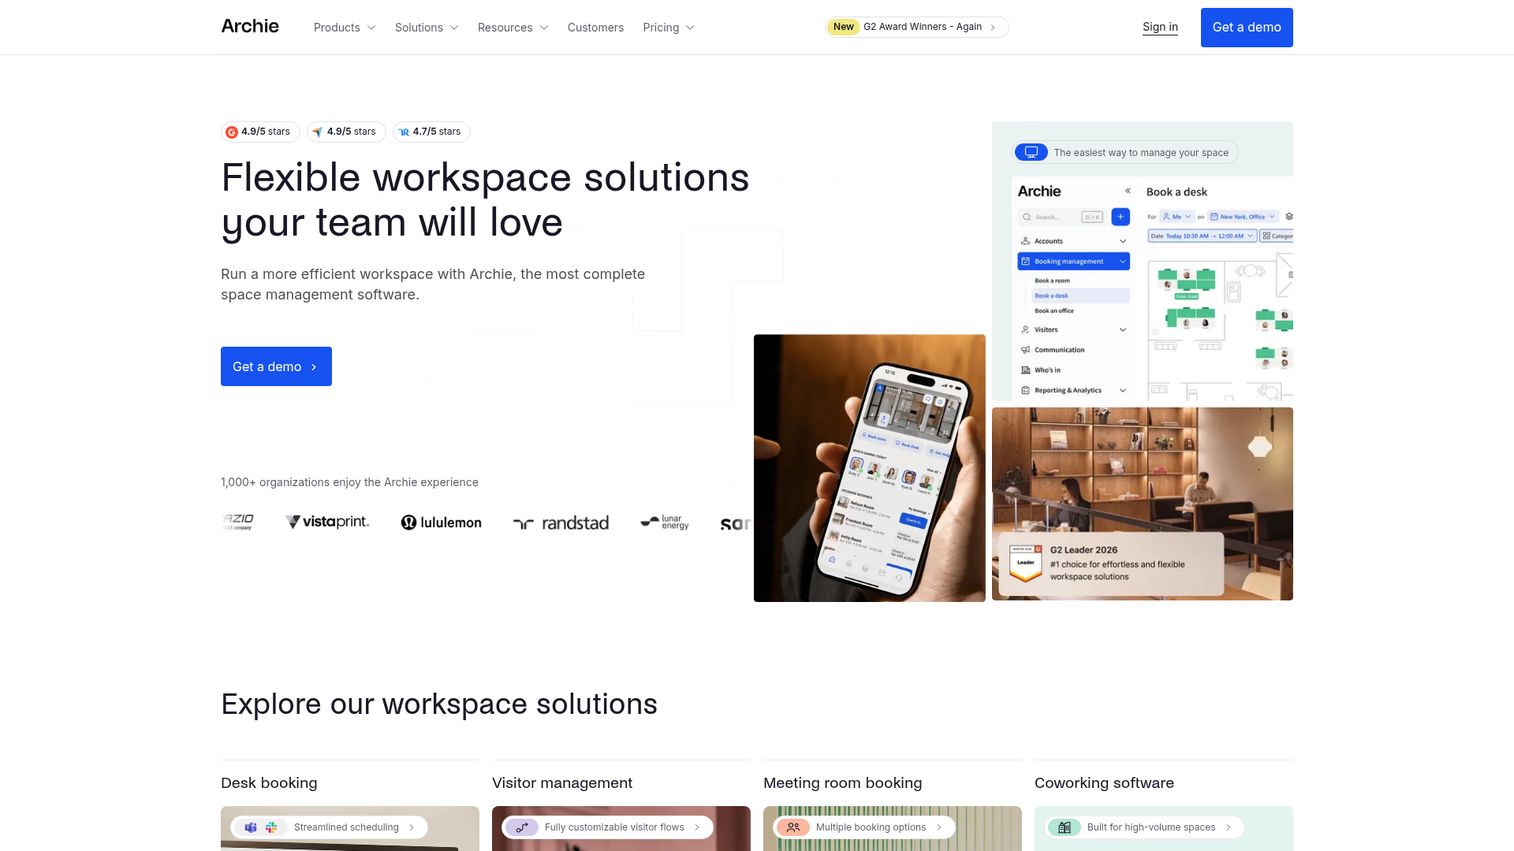Click the search field in the Archie mockup
Viewport: 1514px width, 851px height.
(1062, 216)
